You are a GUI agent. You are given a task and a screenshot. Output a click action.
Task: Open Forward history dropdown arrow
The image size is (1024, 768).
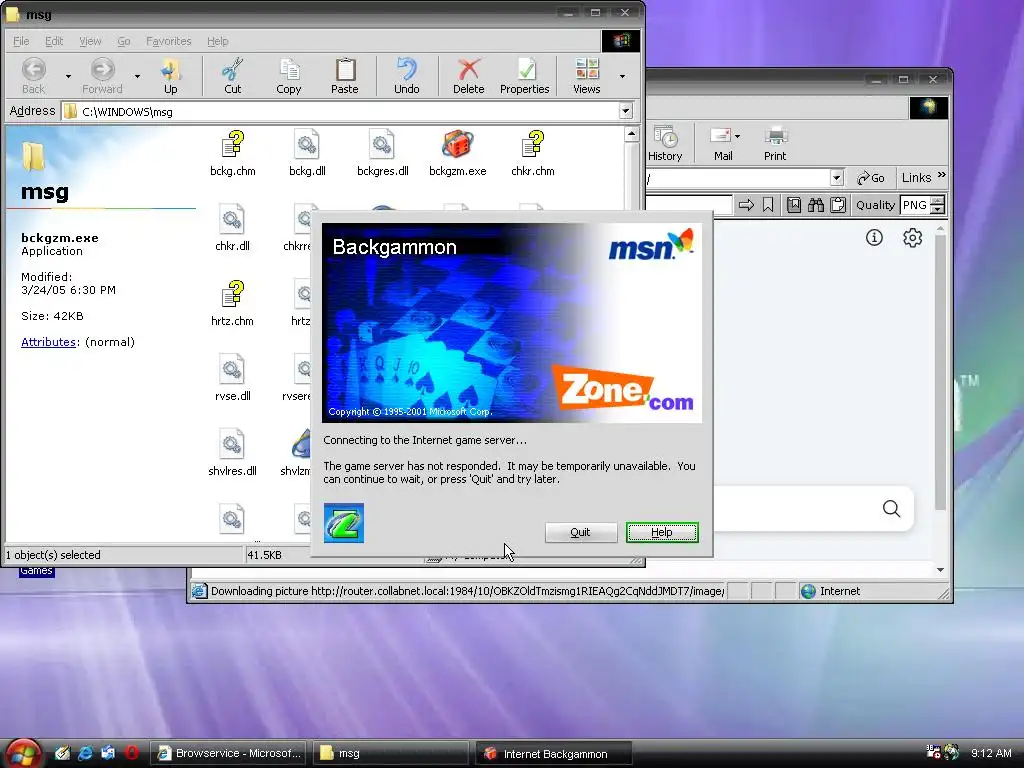137,76
